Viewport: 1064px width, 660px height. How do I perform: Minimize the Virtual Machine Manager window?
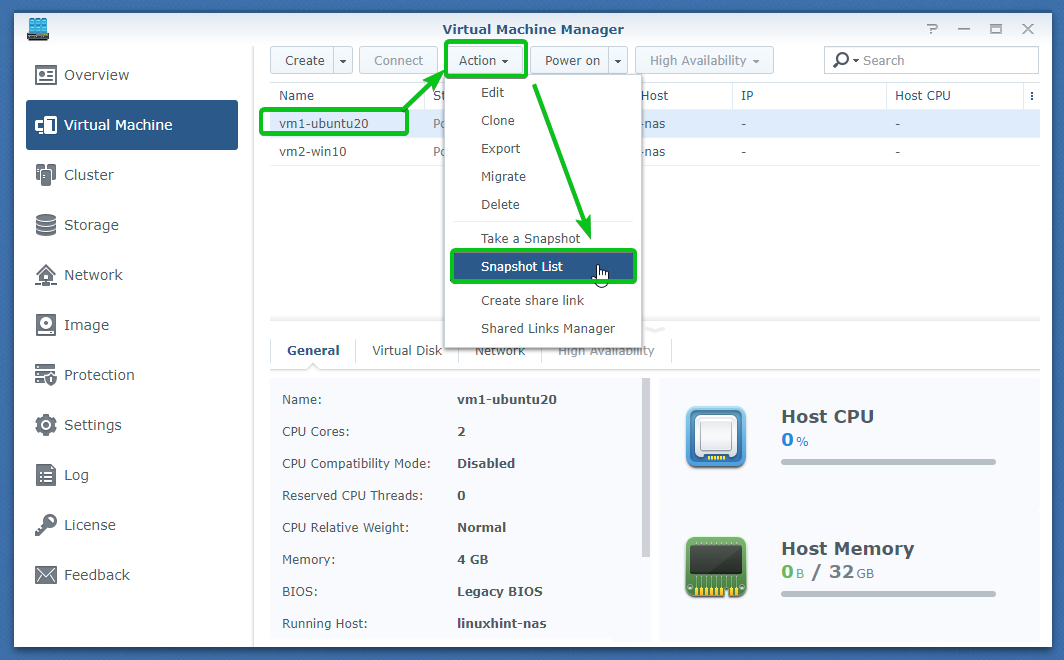tap(964, 28)
